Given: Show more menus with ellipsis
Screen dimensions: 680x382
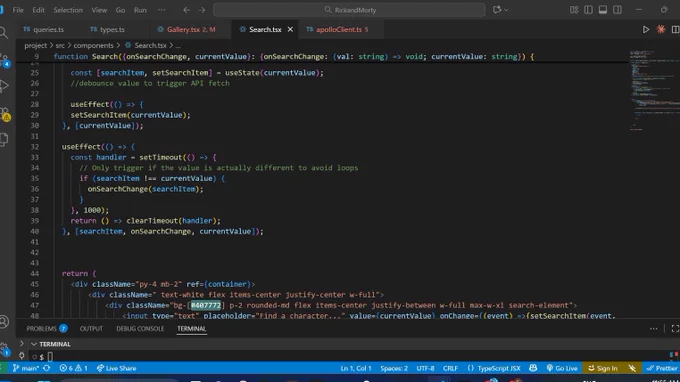Looking at the screenshot, I should click(x=161, y=10).
